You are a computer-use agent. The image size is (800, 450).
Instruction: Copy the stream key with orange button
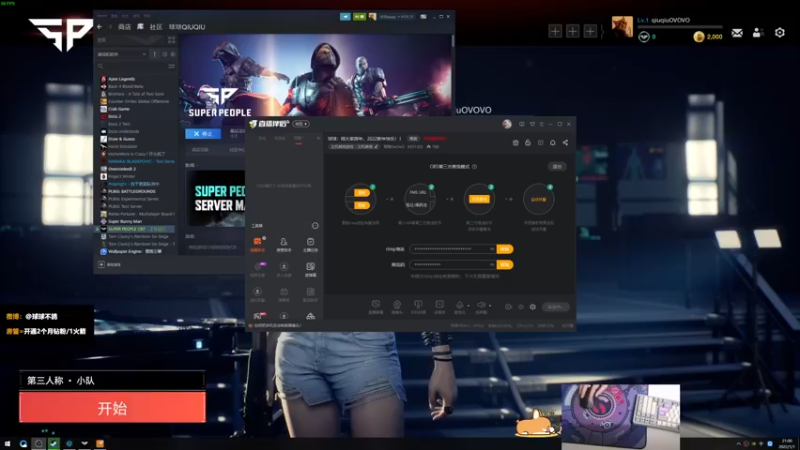[505, 264]
